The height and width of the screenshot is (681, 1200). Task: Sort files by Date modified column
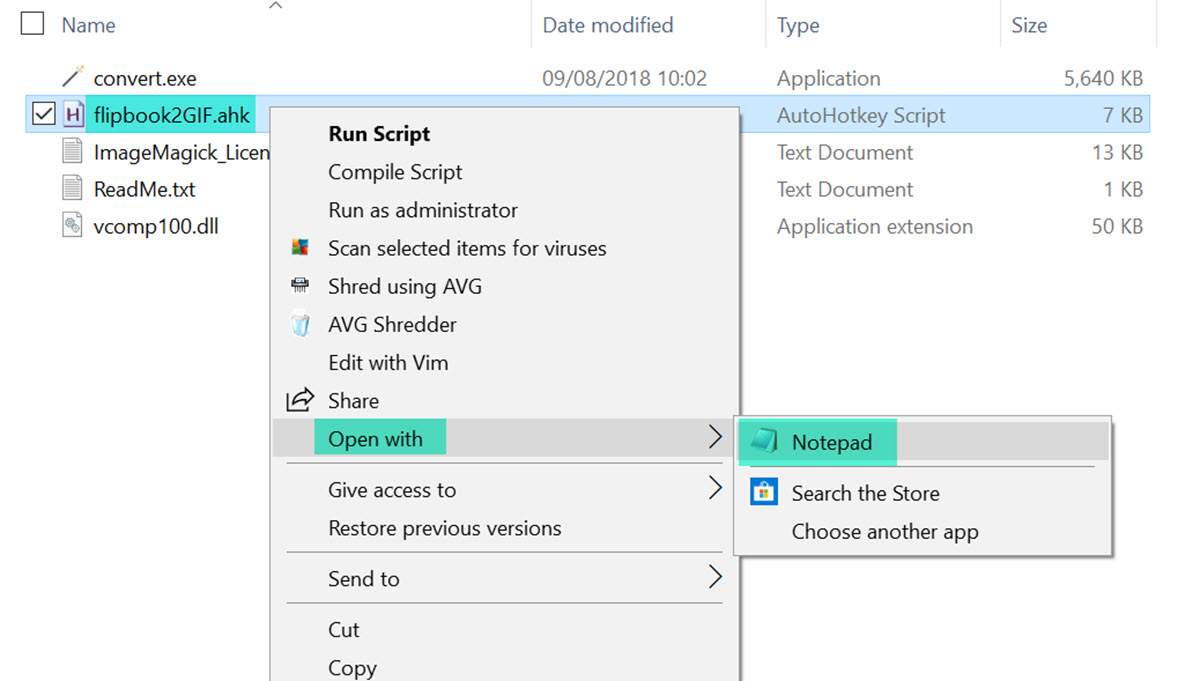coord(607,25)
